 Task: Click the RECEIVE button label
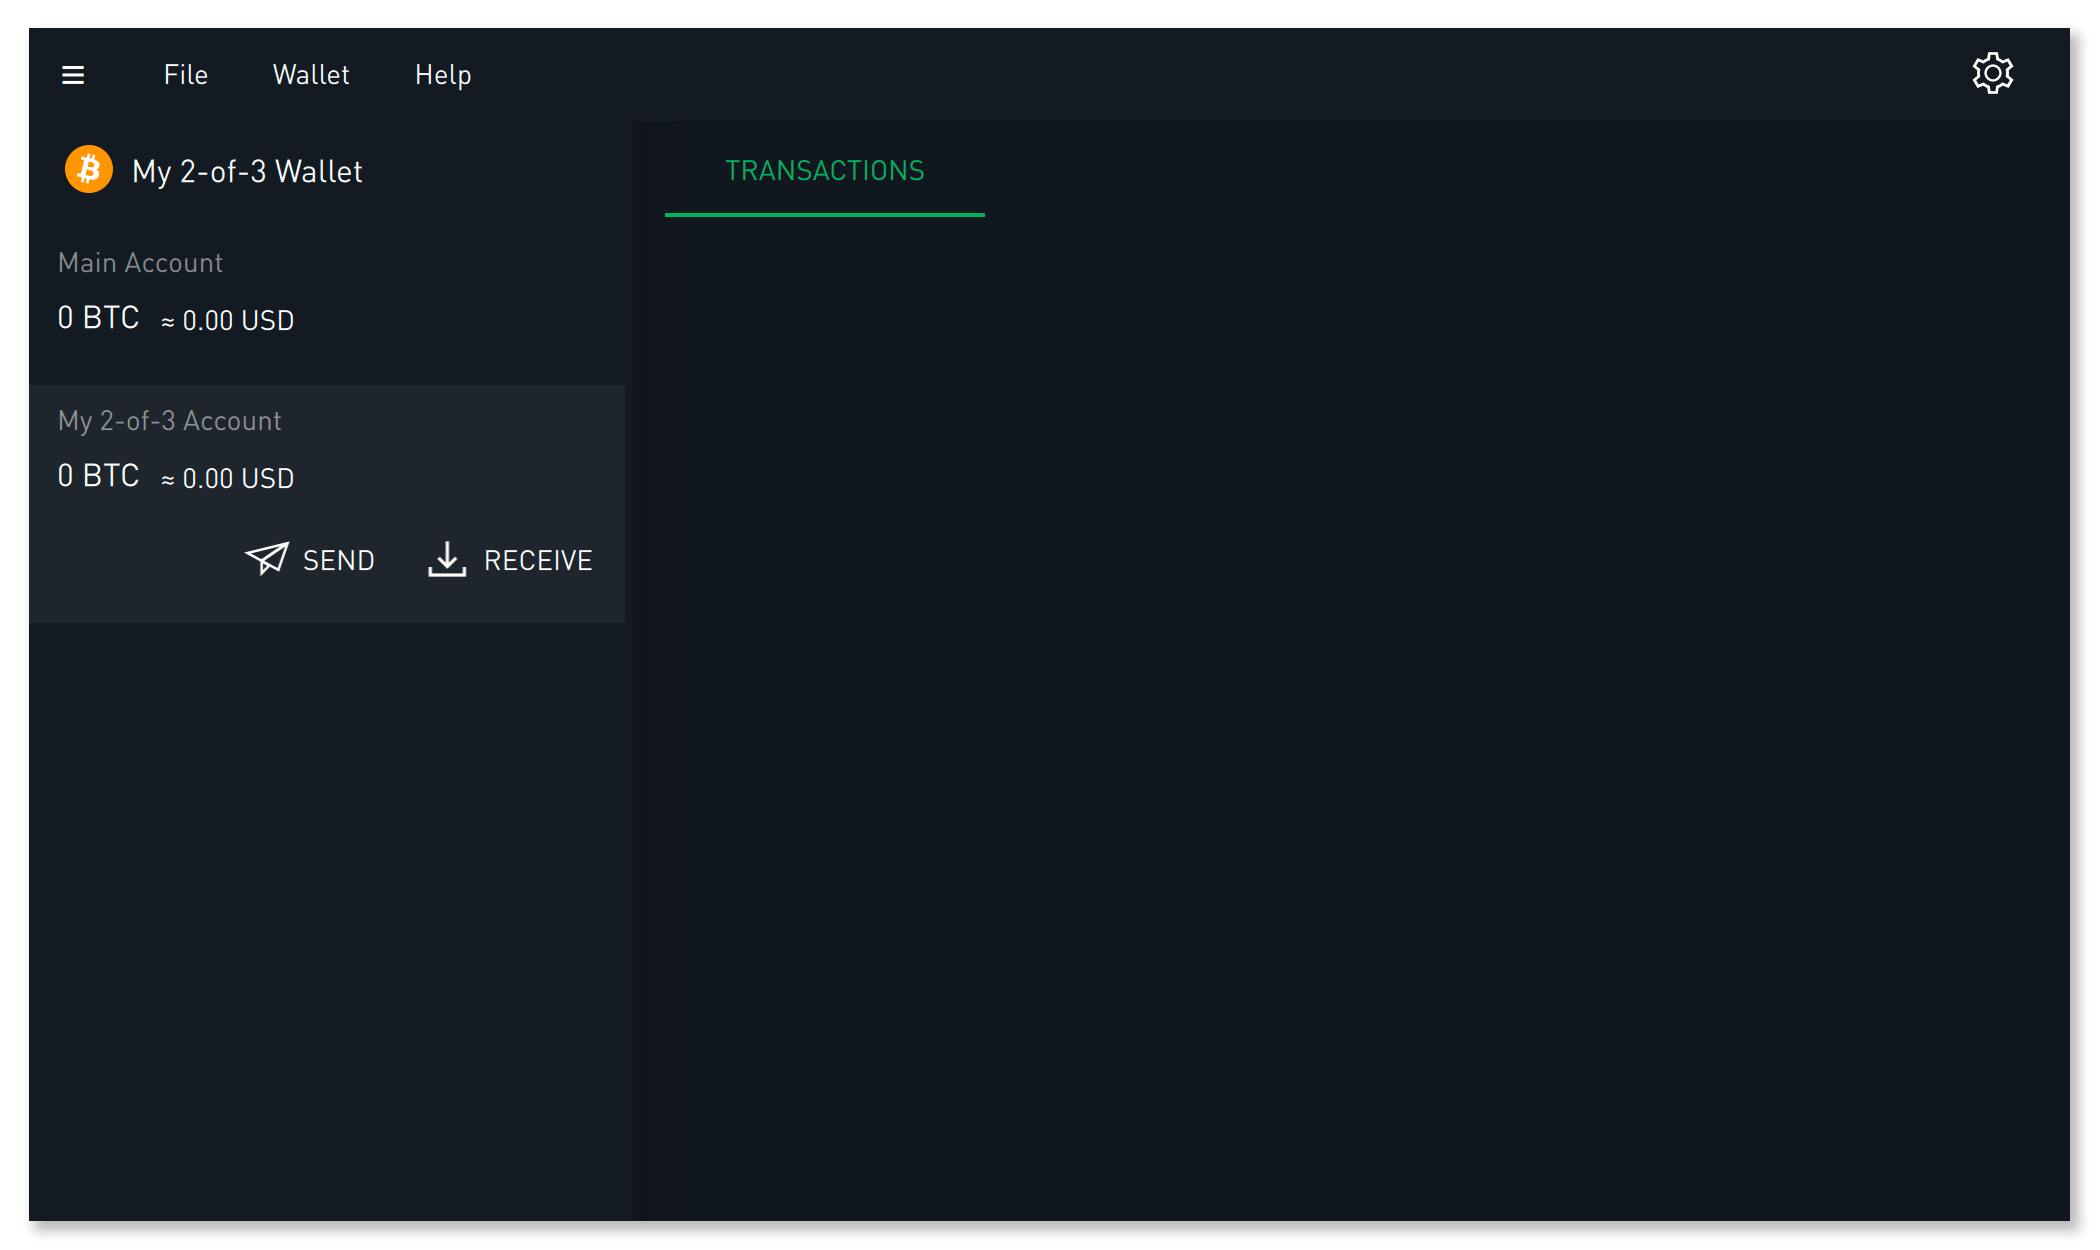(538, 561)
